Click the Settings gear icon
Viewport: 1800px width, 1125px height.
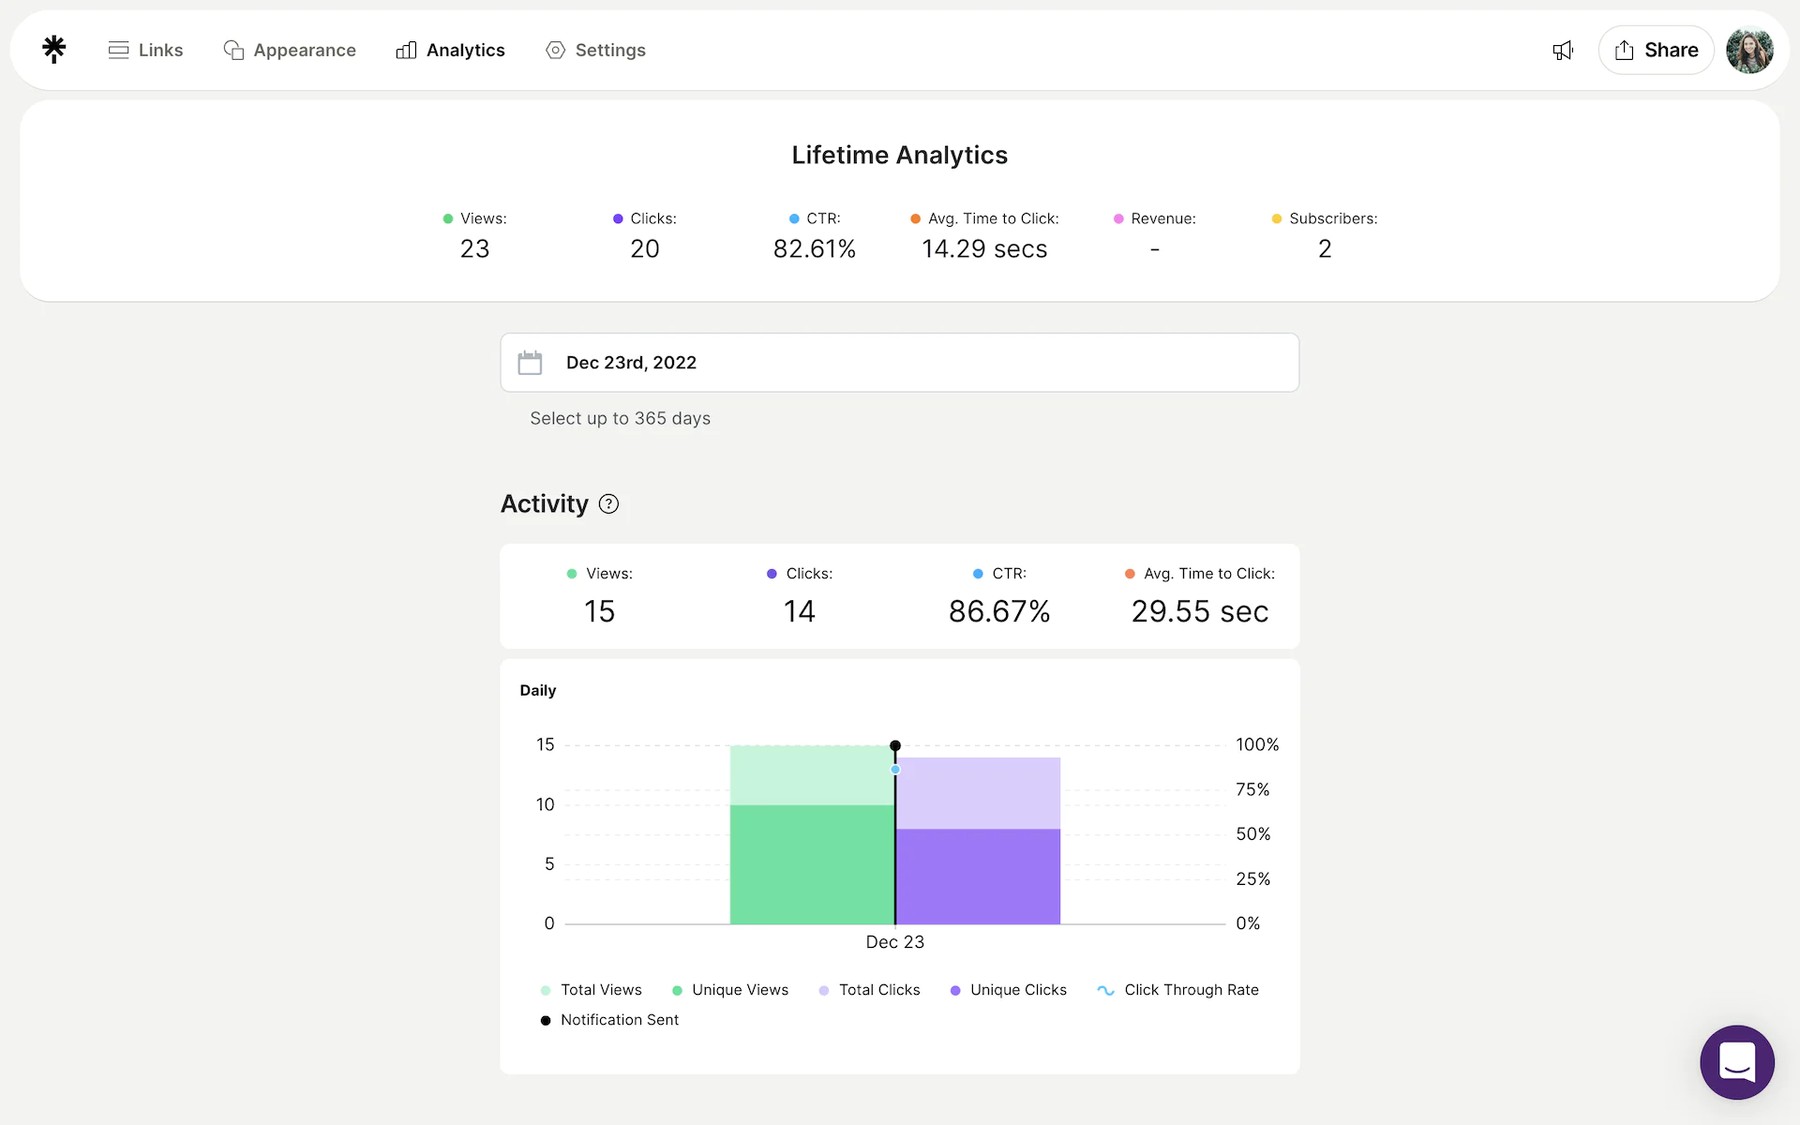point(554,49)
